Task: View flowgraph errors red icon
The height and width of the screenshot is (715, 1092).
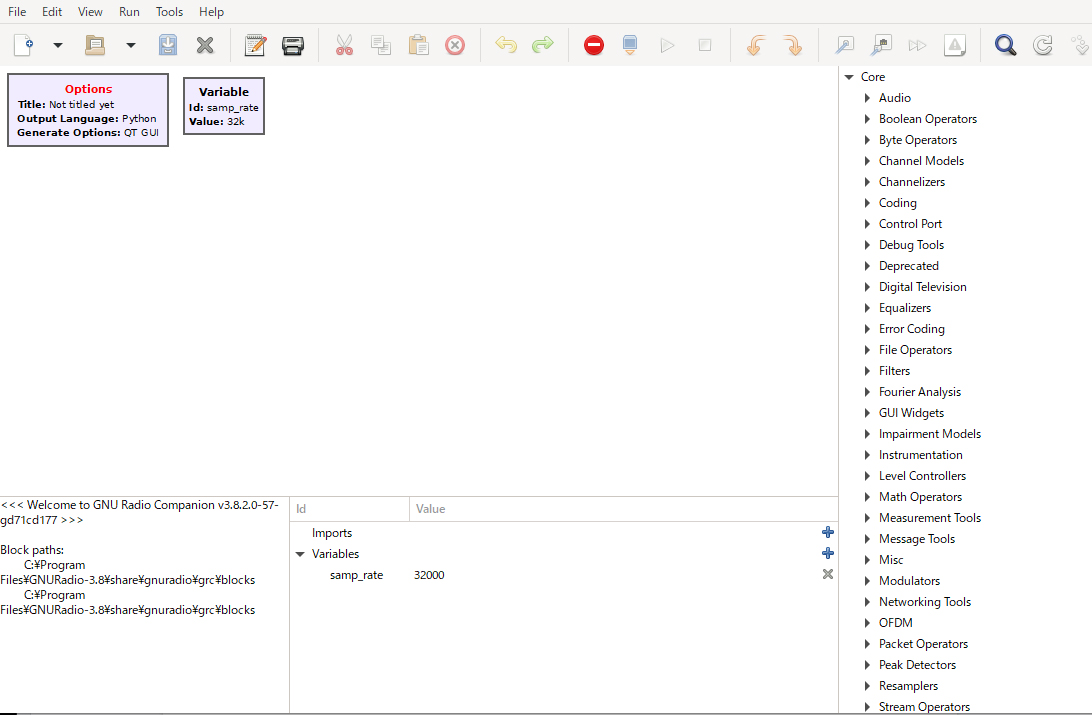Action: click(594, 45)
